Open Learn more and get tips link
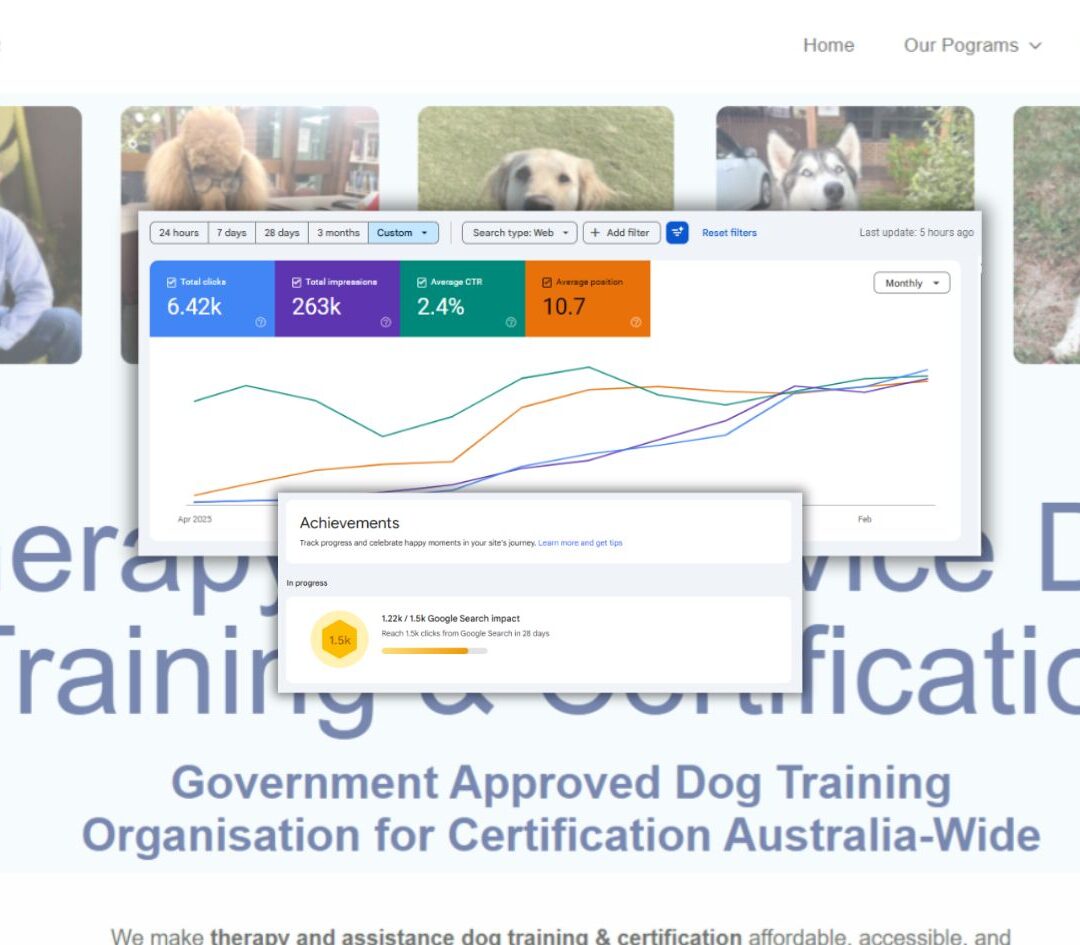This screenshot has height=945, width=1080. pos(580,543)
